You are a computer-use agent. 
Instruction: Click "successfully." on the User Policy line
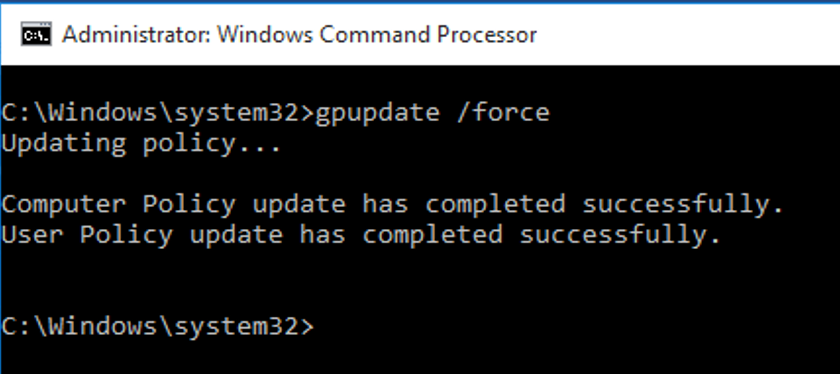(x=621, y=235)
